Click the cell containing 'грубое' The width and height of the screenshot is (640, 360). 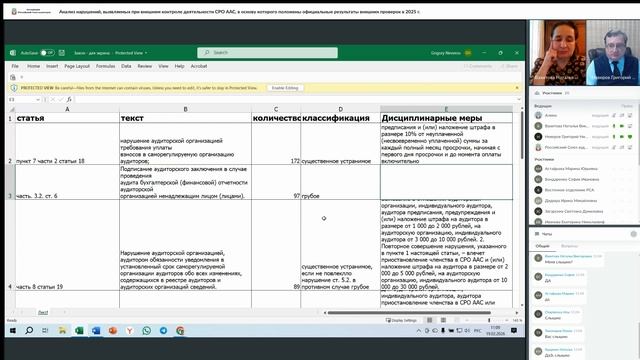[340, 182]
